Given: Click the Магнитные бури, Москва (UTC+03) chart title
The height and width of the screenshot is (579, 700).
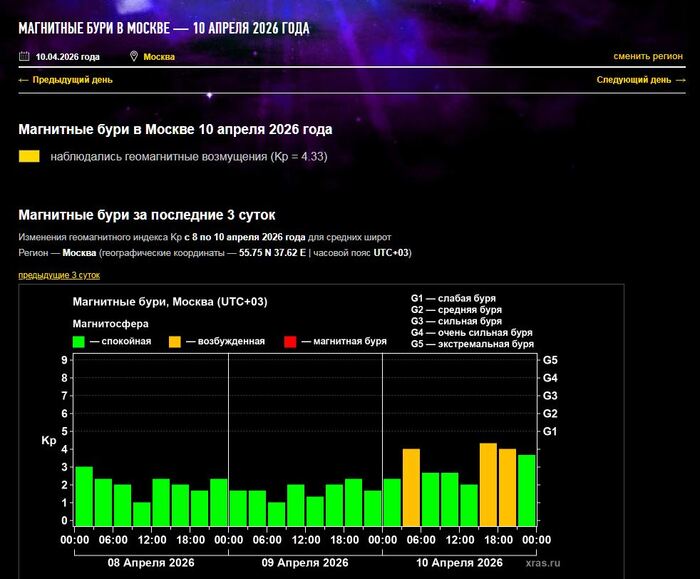Looking at the screenshot, I should 170,302.
